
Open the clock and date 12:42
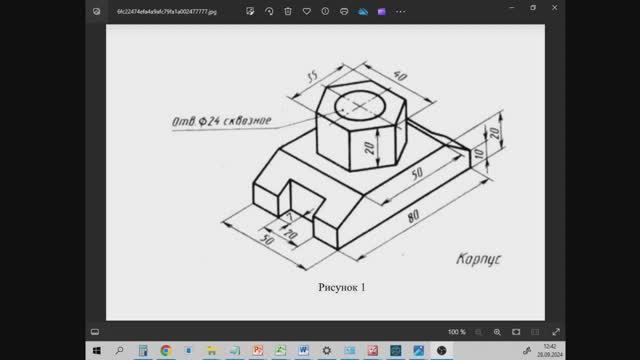point(550,351)
